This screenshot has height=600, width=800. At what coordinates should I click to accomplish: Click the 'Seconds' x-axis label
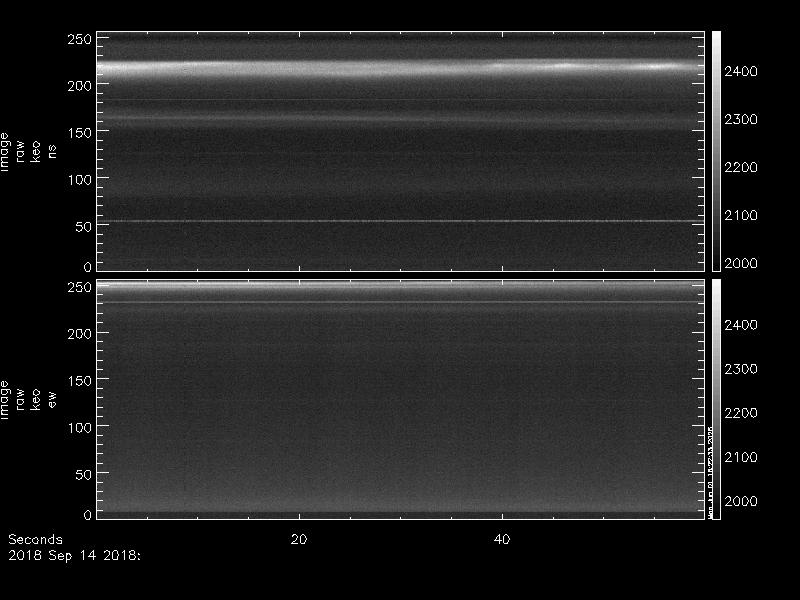[35, 539]
